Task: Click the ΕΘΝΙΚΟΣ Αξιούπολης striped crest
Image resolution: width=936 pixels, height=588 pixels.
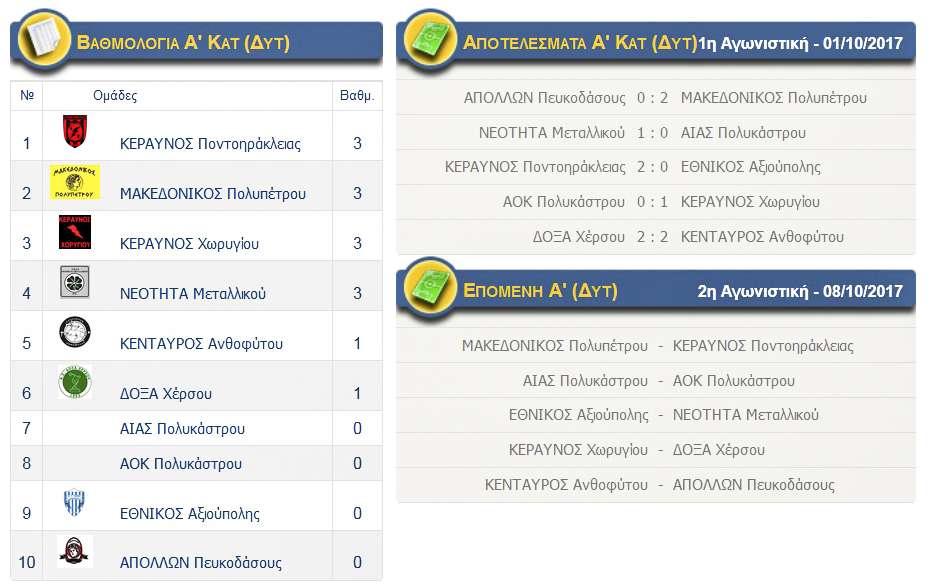Action: coord(74,503)
